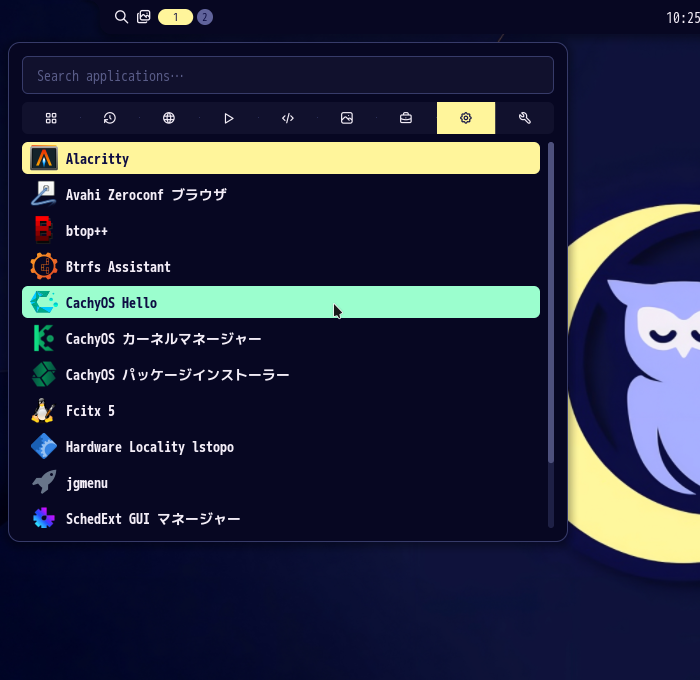Select the Internet globe category tab

169,118
